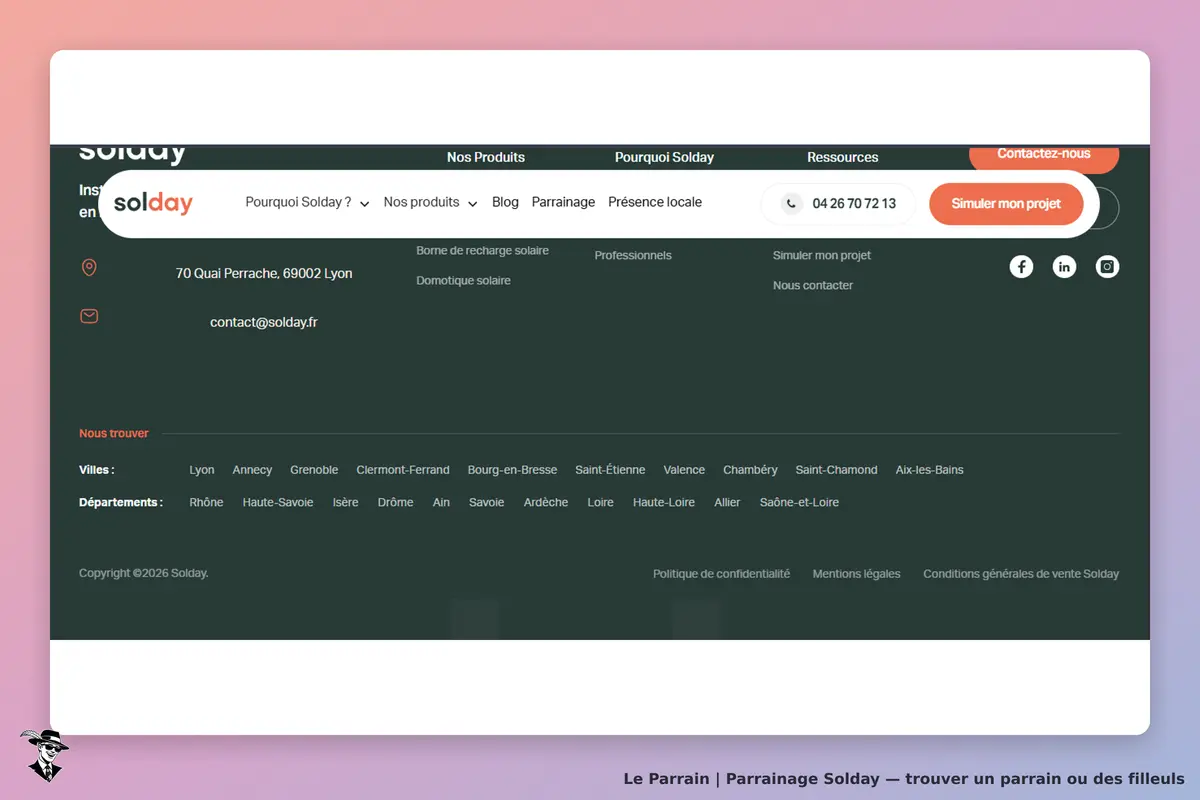
Task: Open Borne de recharge solaire link
Action: [482, 251]
